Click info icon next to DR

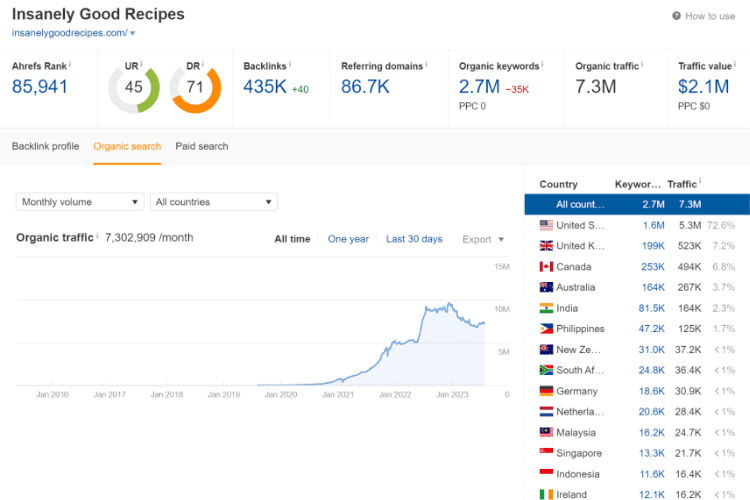point(203,64)
